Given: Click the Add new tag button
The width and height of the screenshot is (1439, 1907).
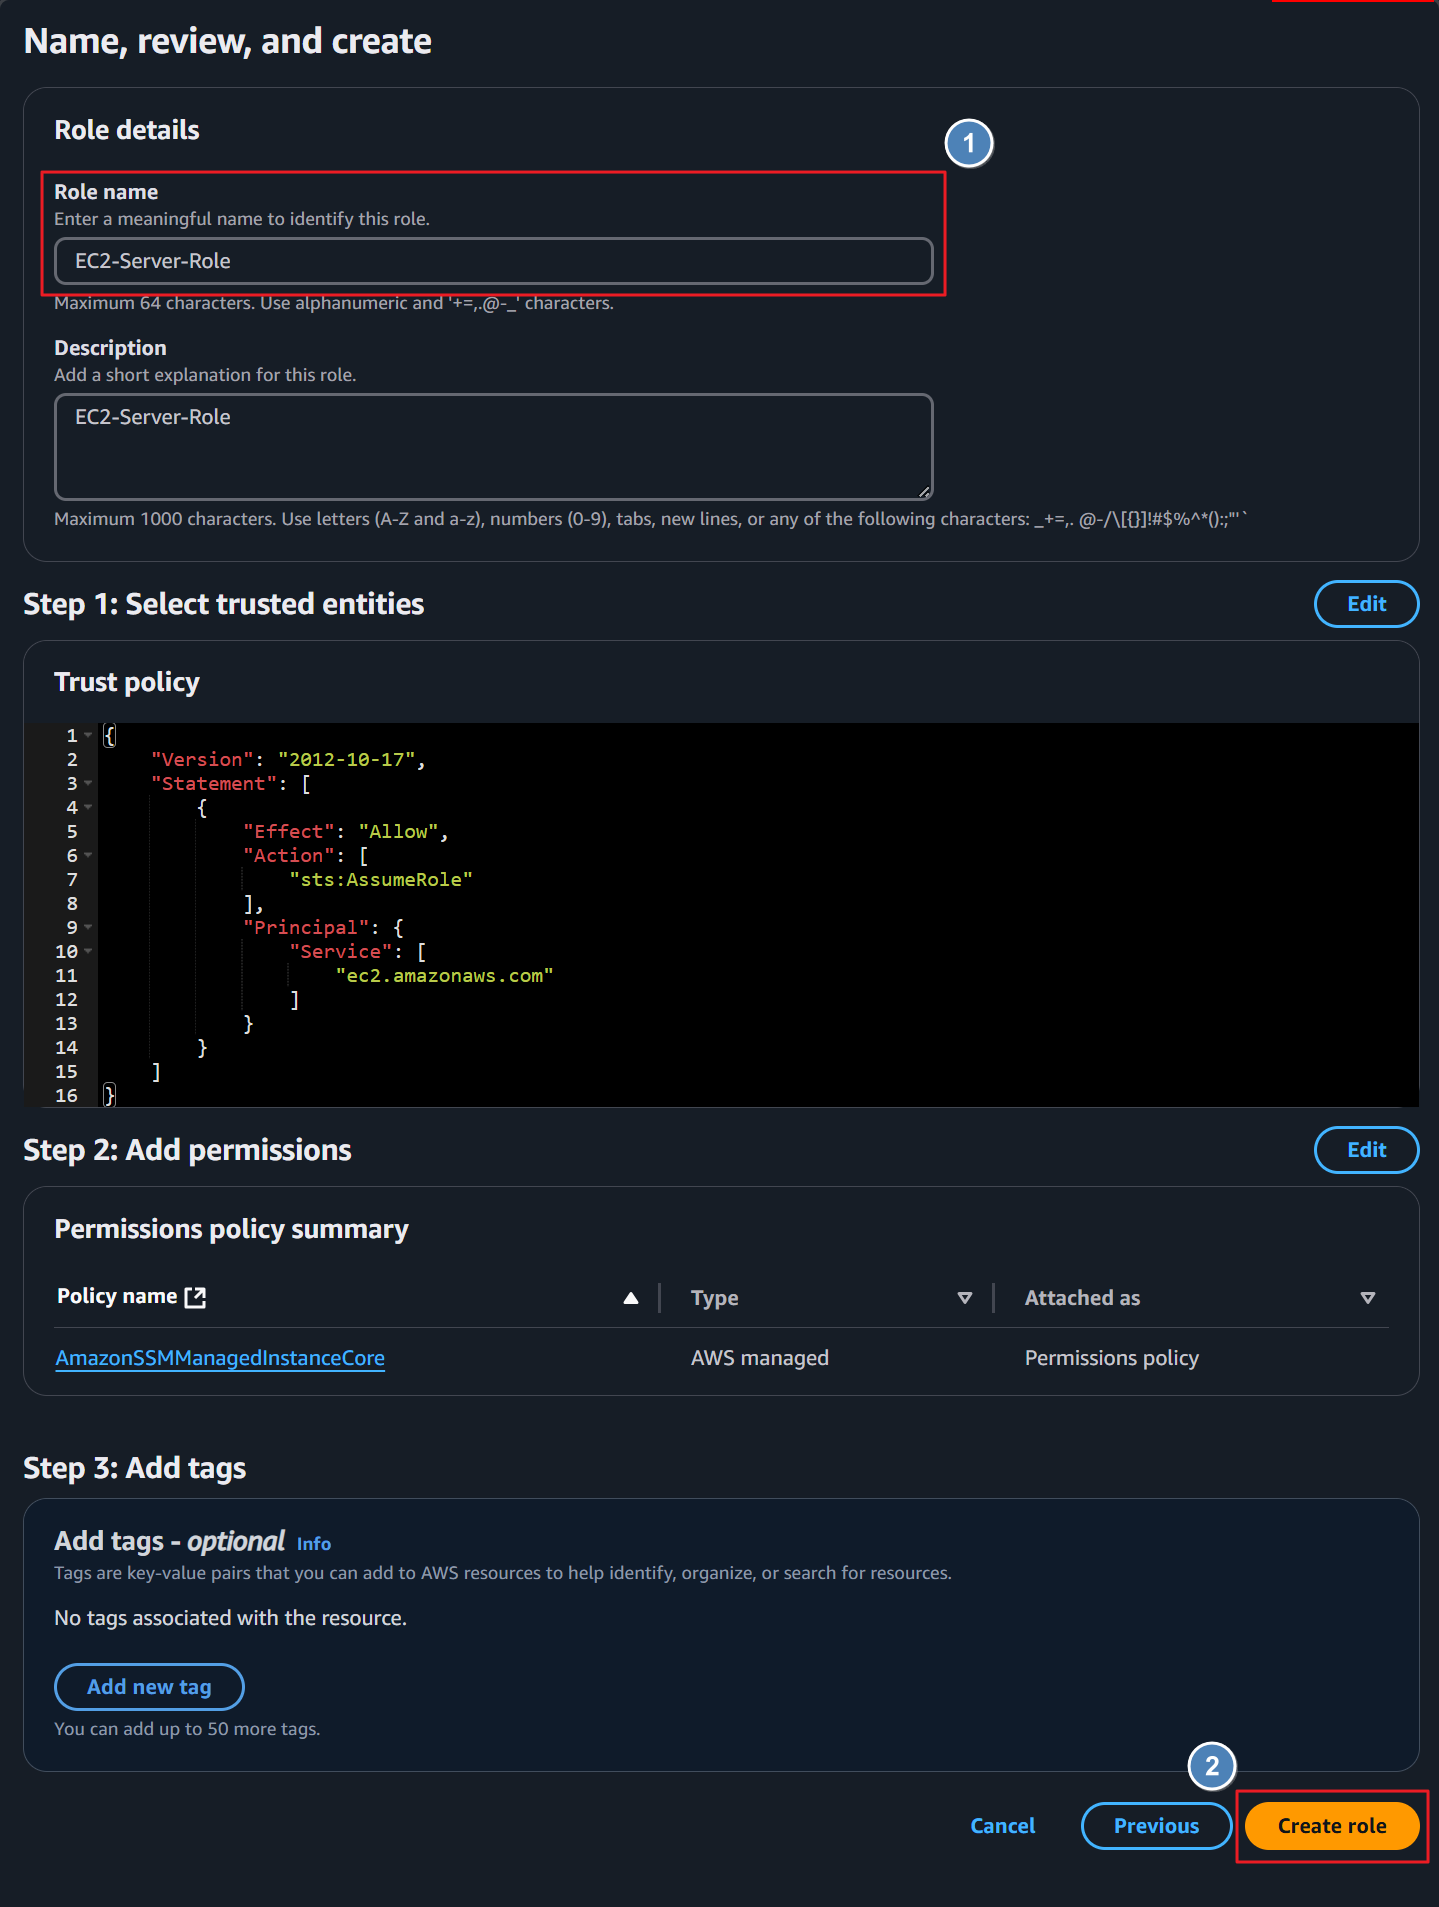Looking at the screenshot, I should coord(149,1687).
